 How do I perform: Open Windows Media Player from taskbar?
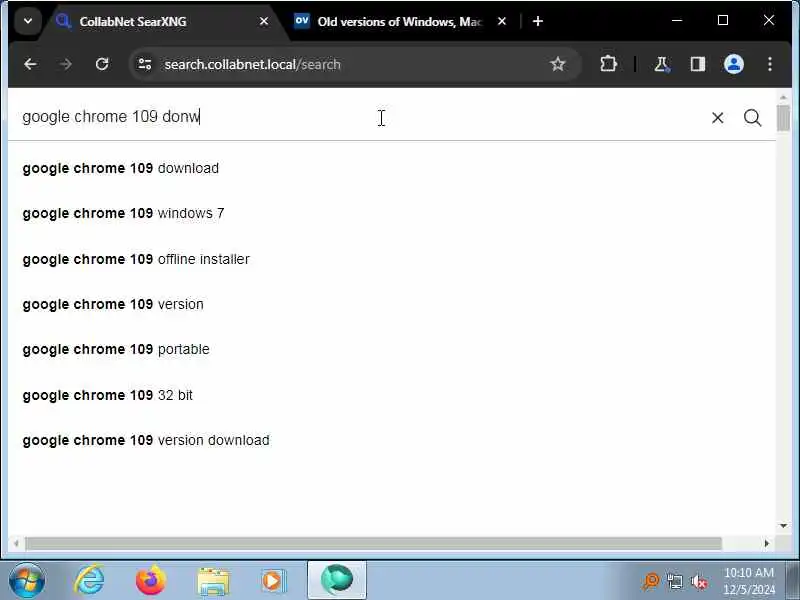tap(274, 582)
